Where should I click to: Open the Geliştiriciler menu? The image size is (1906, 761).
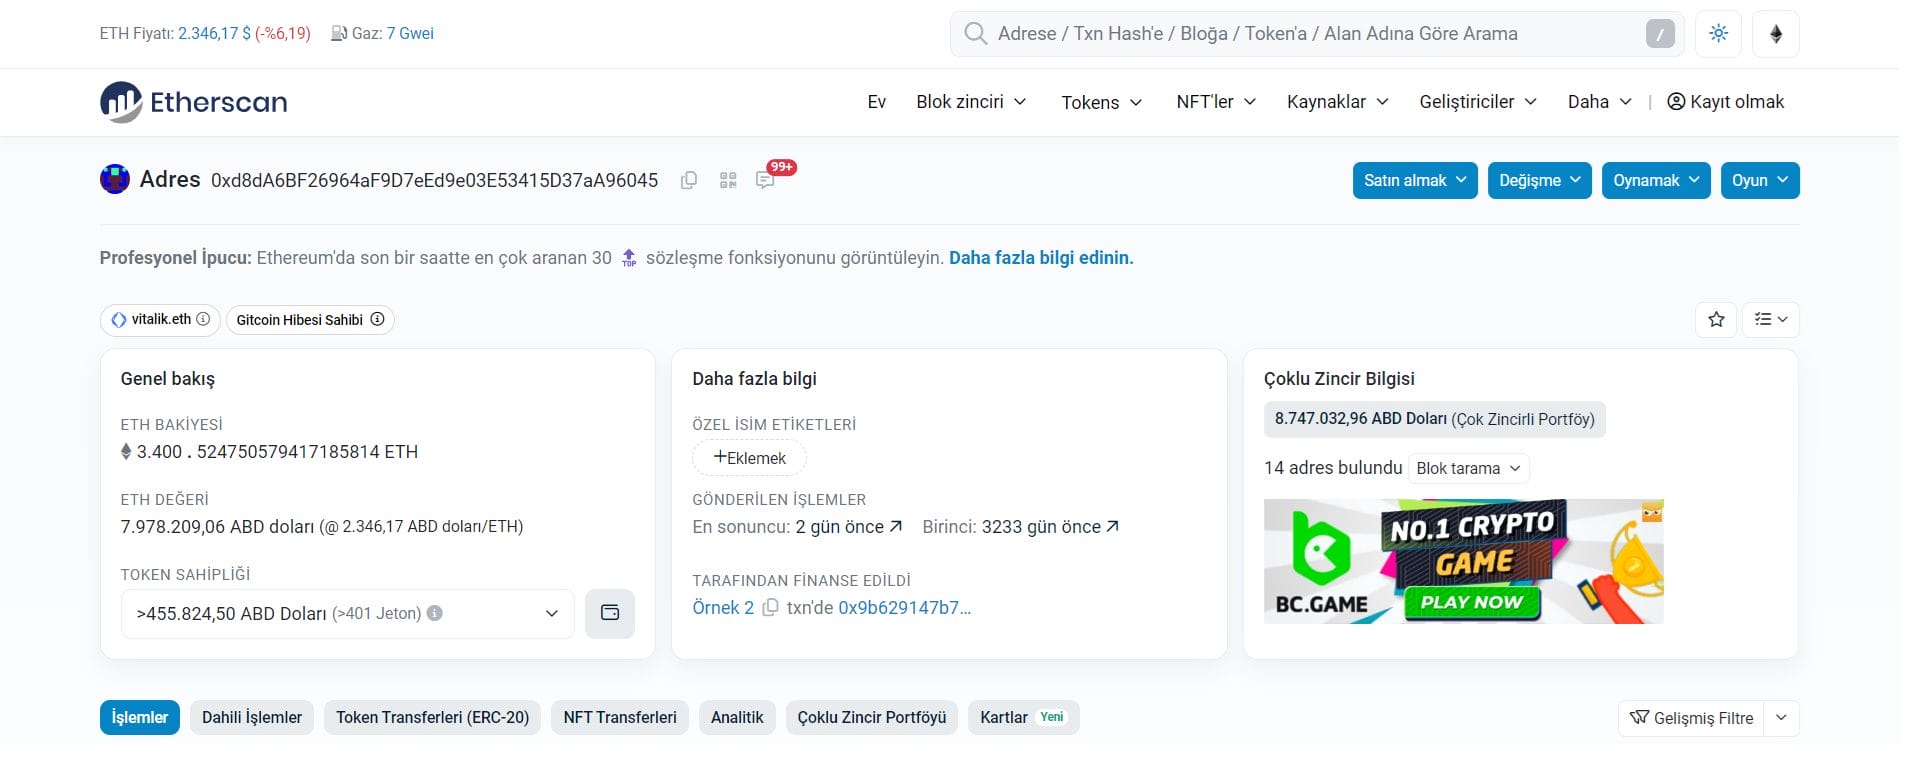(x=1478, y=102)
